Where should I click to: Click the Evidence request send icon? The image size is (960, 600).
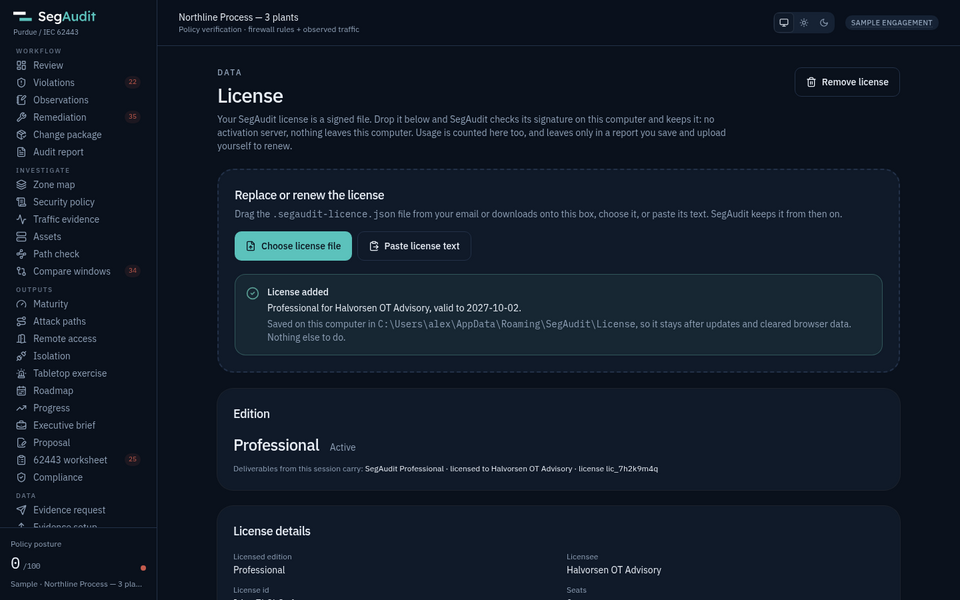[x=21, y=510]
